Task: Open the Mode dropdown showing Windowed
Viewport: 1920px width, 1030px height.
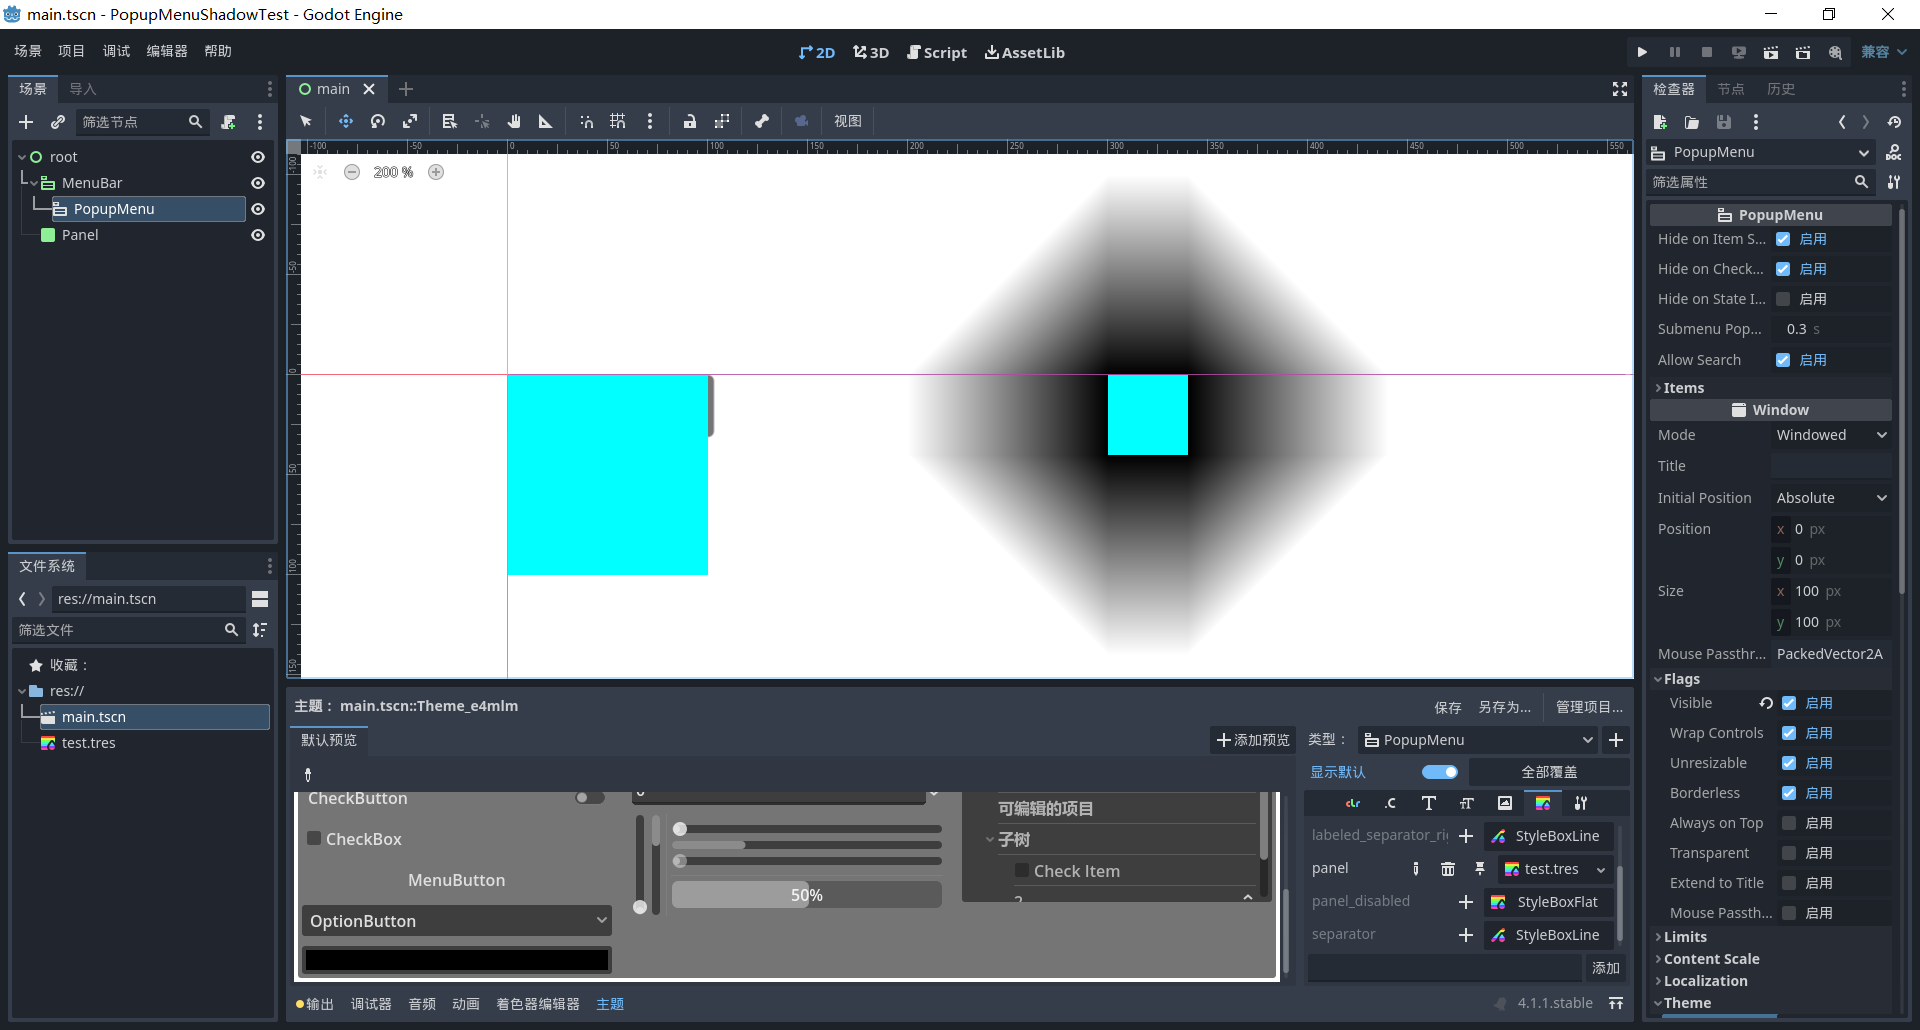Action: tap(1829, 435)
